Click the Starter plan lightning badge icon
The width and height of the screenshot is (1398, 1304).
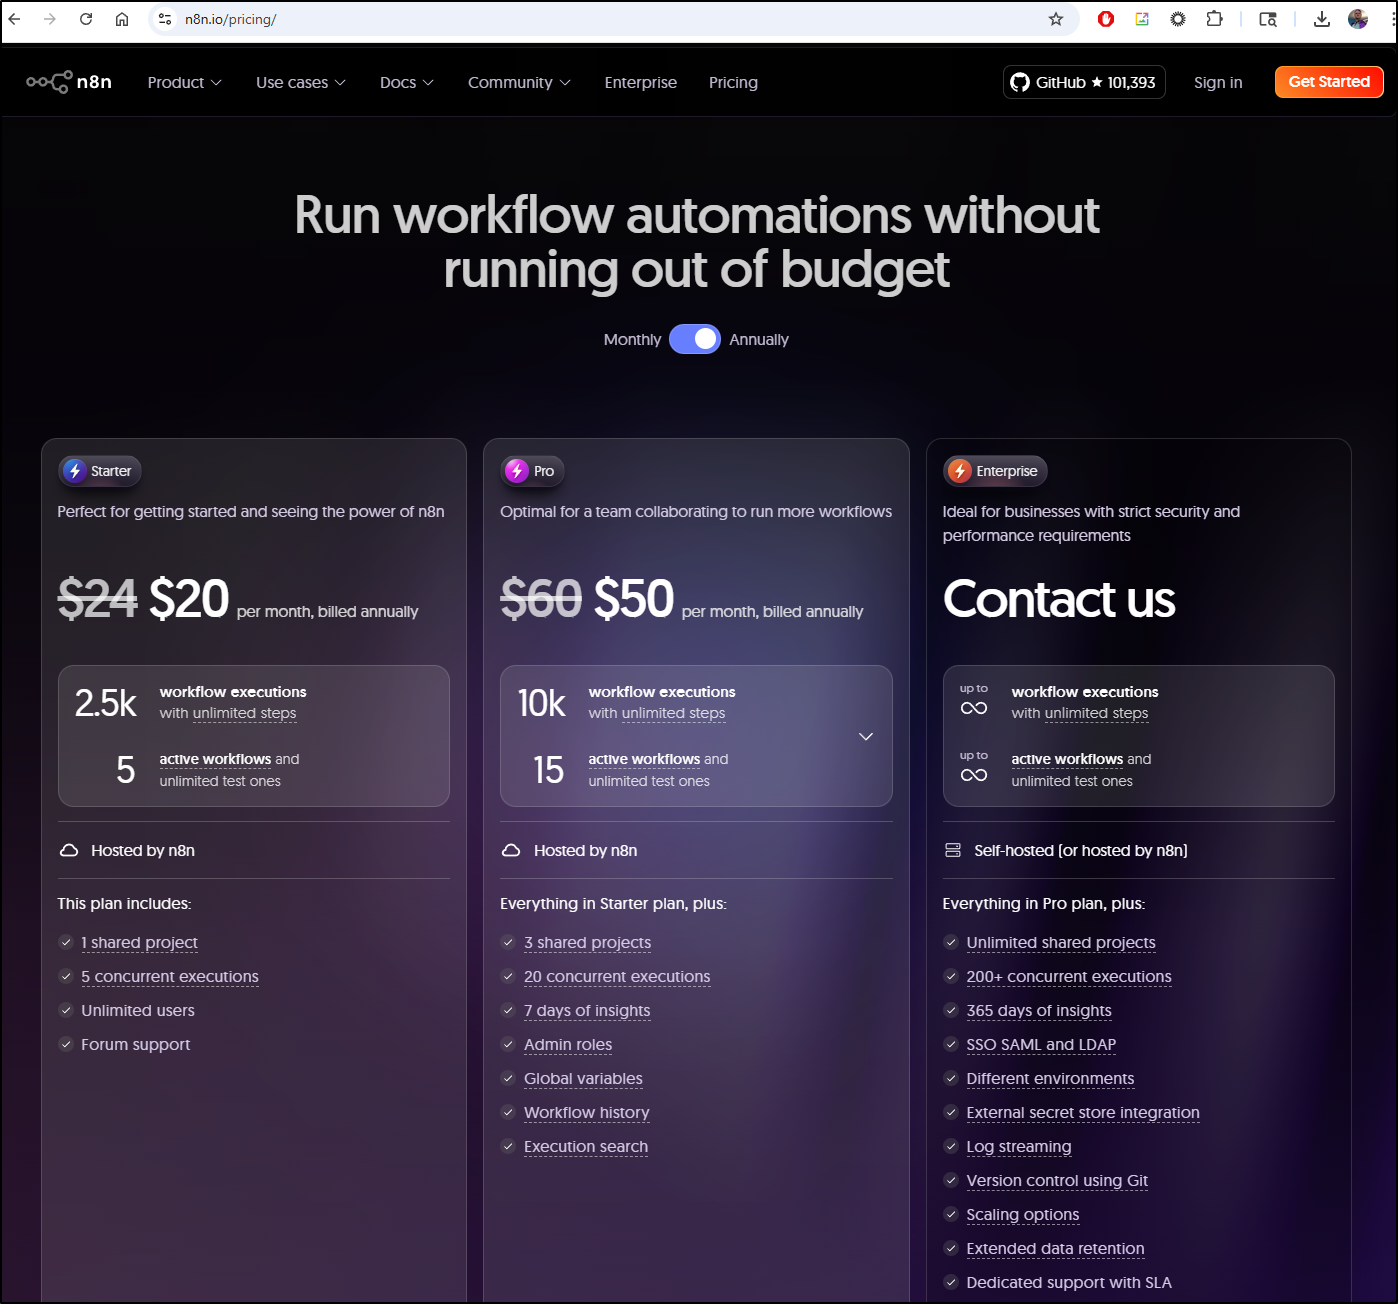[75, 471]
